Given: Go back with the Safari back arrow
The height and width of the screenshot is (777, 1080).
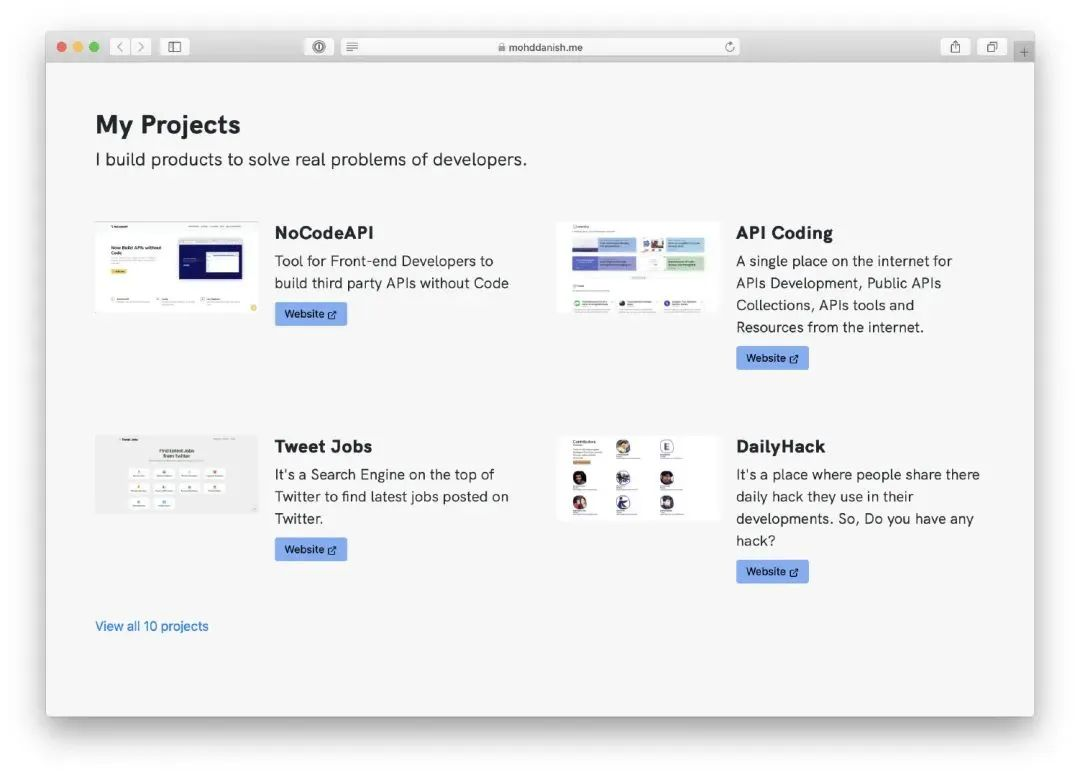Looking at the screenshot, I should (x=121, y=47).
